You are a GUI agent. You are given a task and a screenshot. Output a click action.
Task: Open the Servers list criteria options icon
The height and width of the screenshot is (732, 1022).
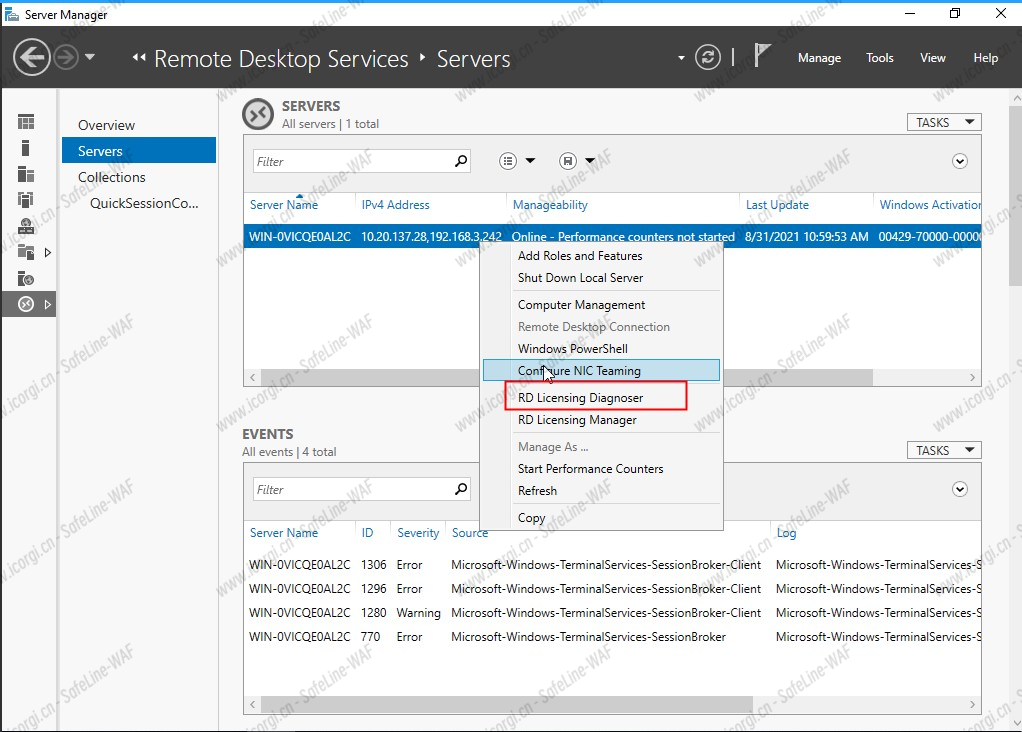508,161
